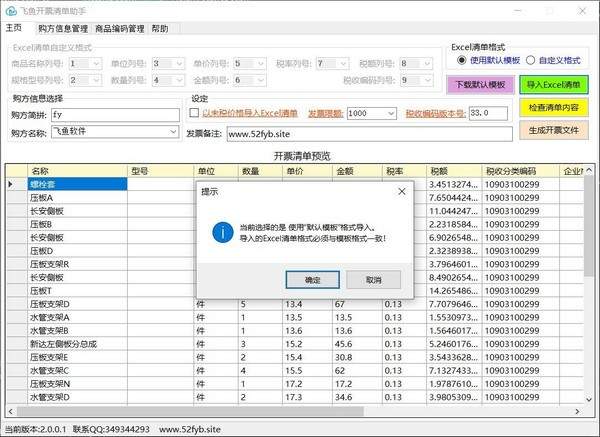The height and width of the screenshot is (437, 600).
Task: Open the 商品编码管理 tab
Action: (x=119, y=29)
